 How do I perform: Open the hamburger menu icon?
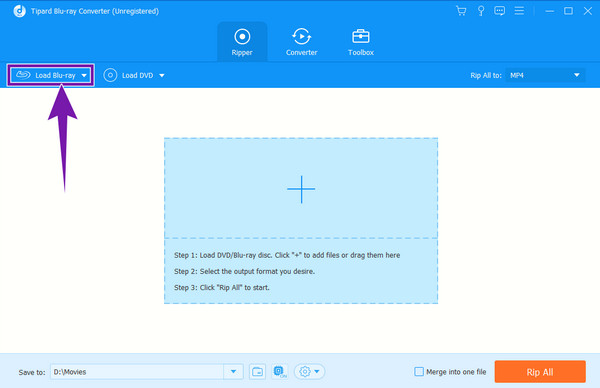[519, 11]
